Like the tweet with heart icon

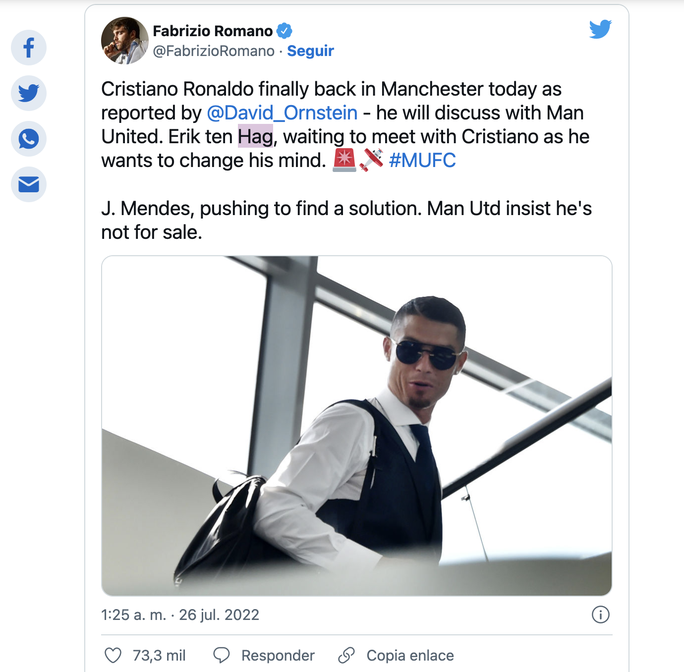[x=113, y=656]
